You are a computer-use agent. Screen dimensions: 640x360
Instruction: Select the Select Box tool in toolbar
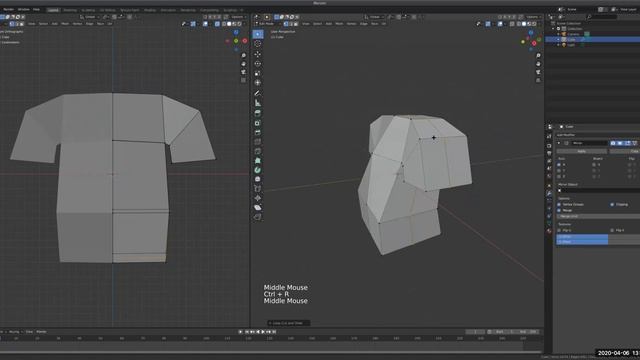(x=258, y=34)
